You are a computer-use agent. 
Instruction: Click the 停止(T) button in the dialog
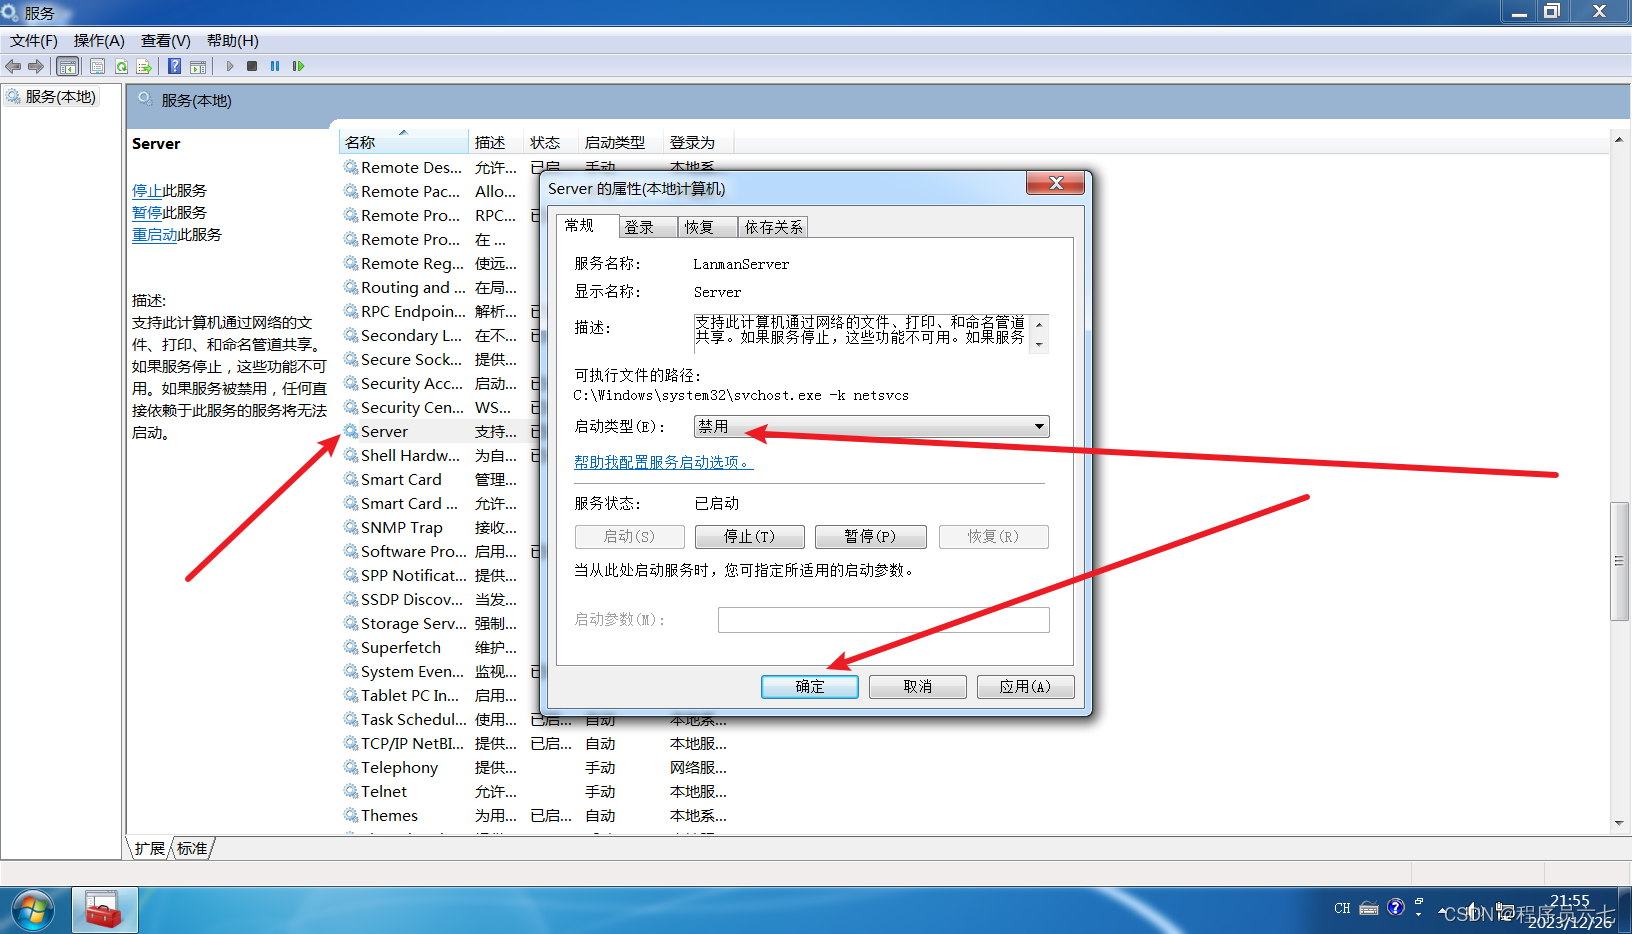pyautogui.click(x=750, y=537)
